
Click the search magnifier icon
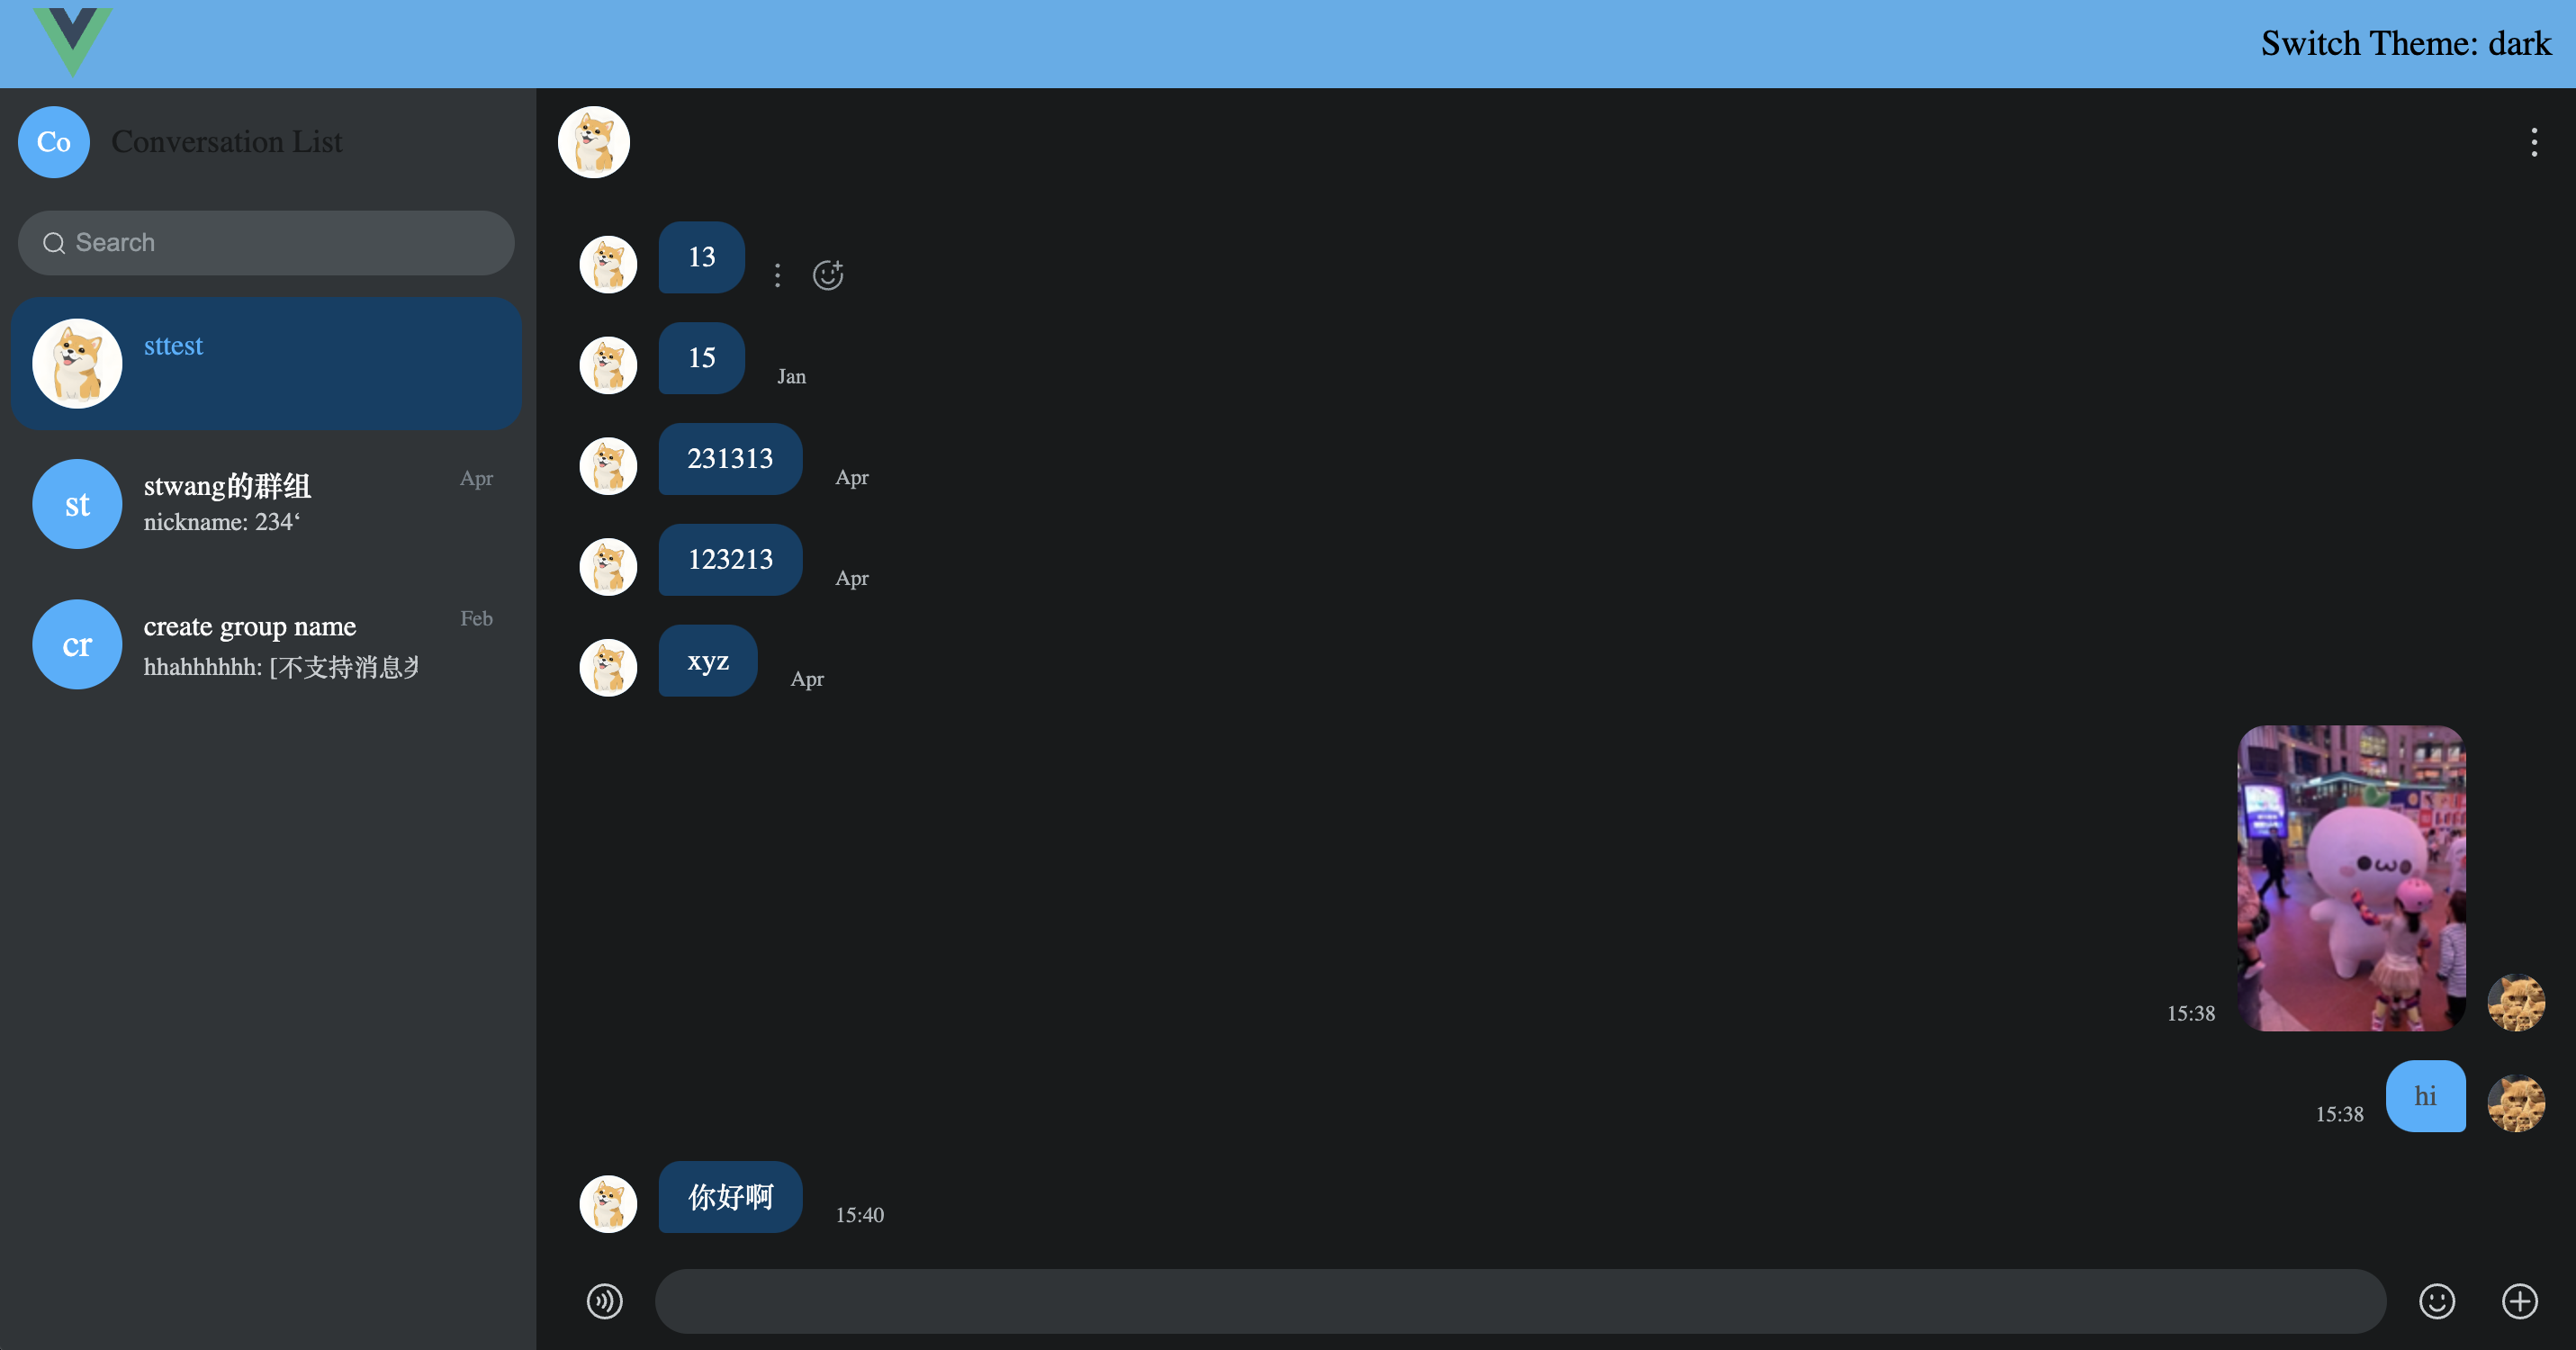[x=54, y=243]
